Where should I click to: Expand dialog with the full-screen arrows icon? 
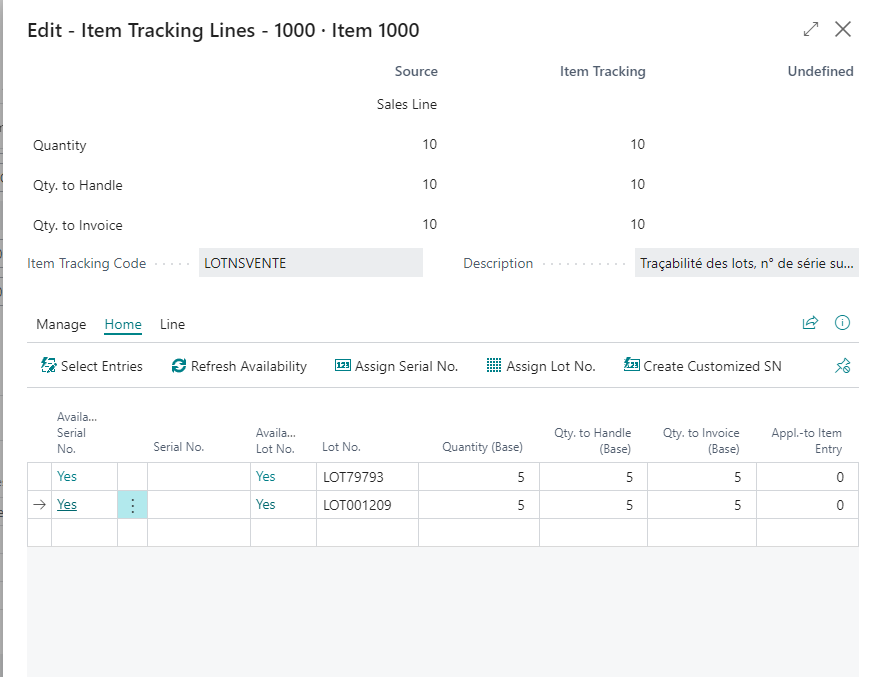point(811,30)
